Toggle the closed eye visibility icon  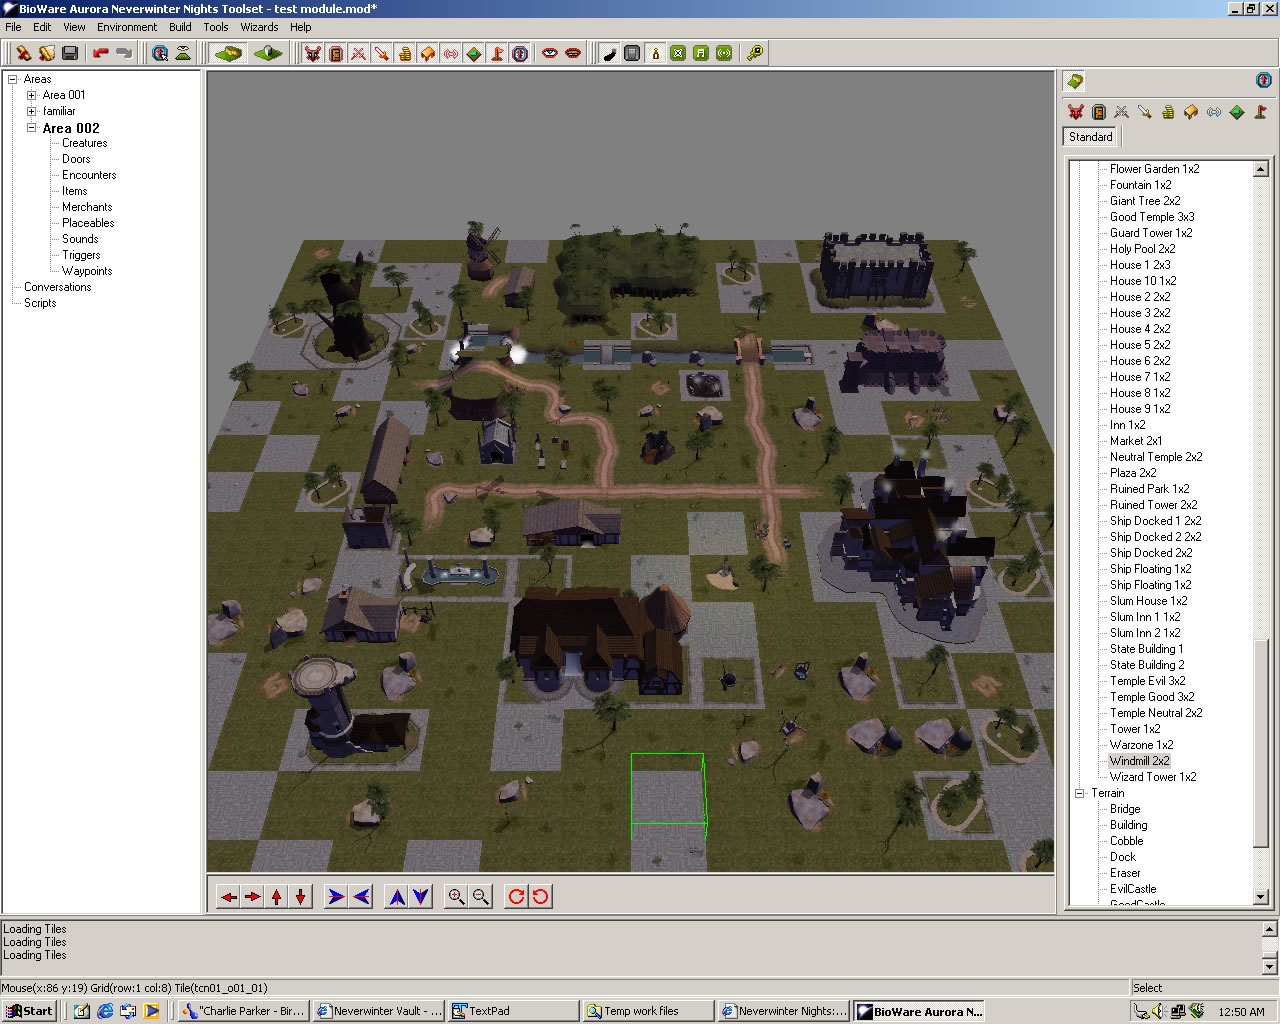tap(573, 53)
